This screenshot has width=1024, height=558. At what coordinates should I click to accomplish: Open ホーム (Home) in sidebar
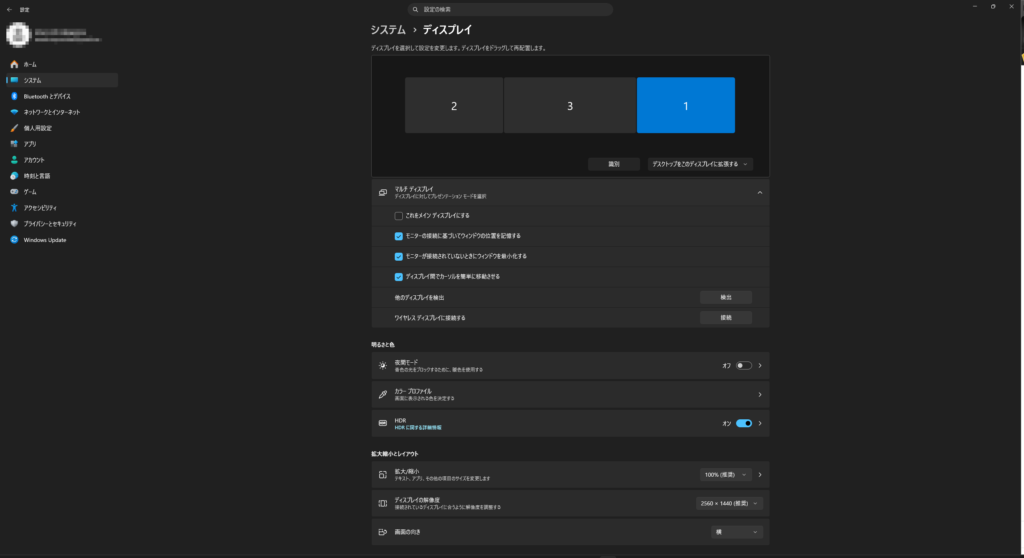coord(62,65)
